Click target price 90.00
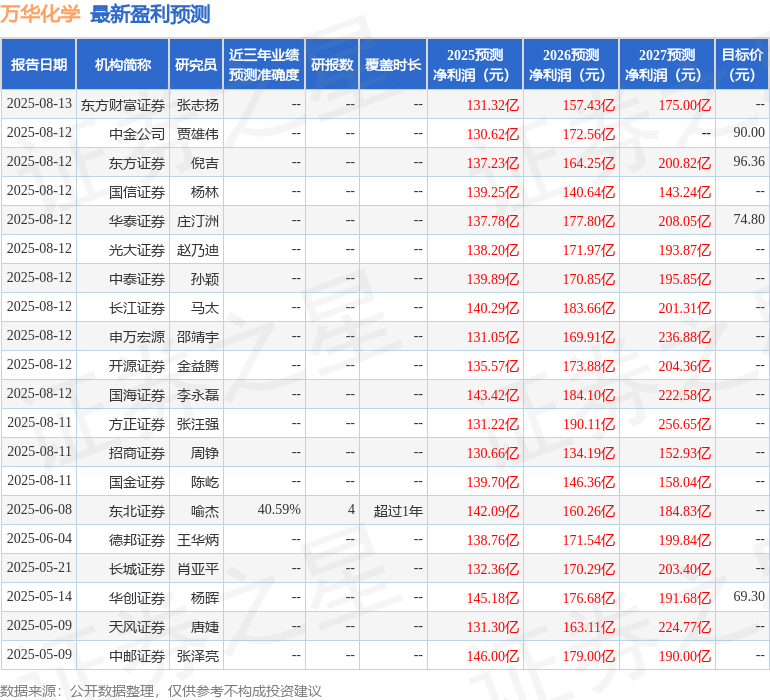The height and width of the screenshot is (700, 770). click(x=749, y=133)
